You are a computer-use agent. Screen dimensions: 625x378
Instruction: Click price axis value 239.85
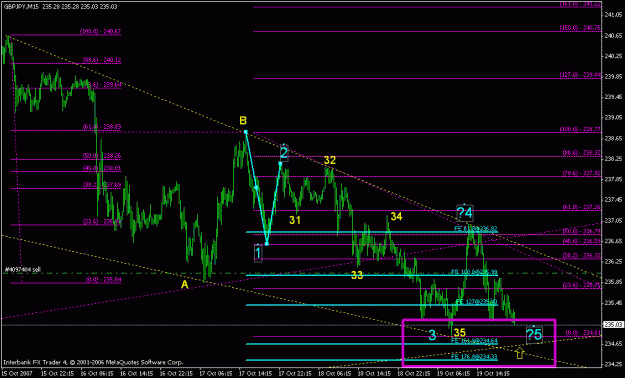point(612,76)
